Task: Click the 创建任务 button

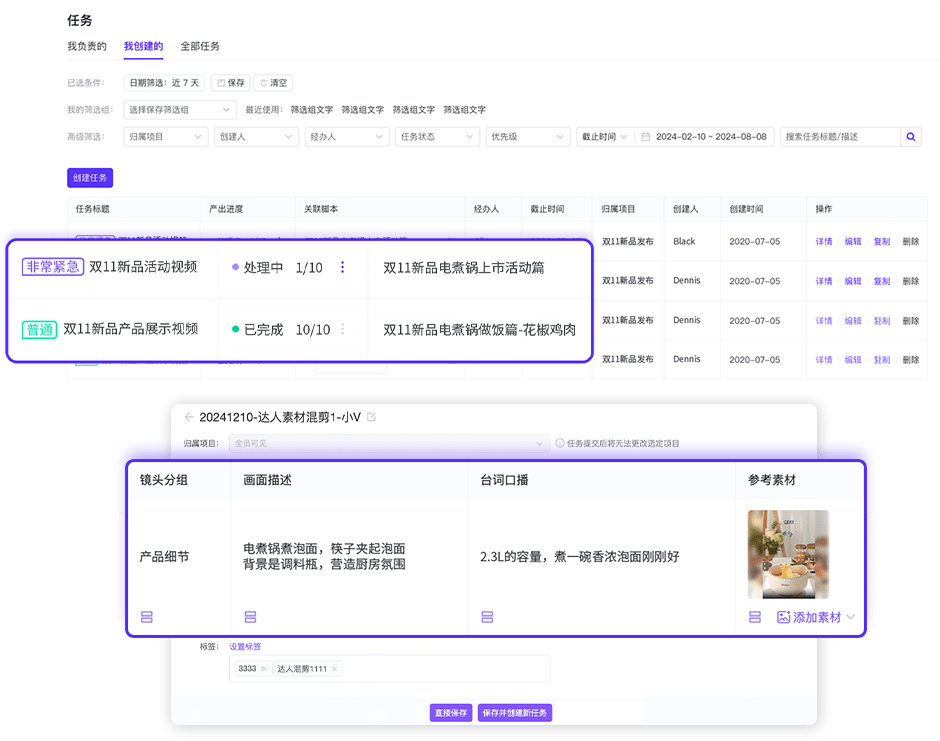Action: point(90,178)
